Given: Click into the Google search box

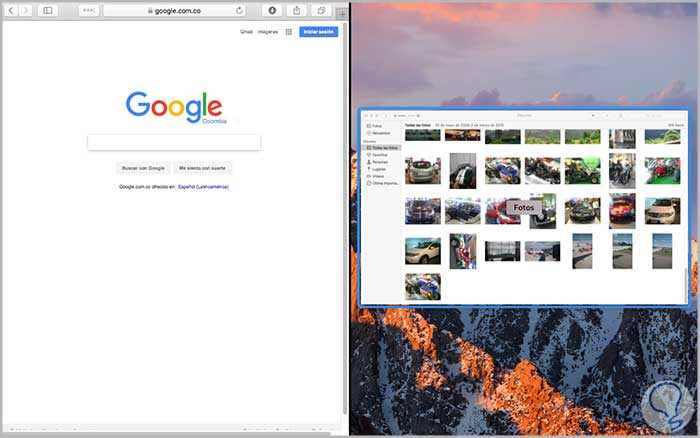Looking at the screenshot, I should [x=174, y=142].
